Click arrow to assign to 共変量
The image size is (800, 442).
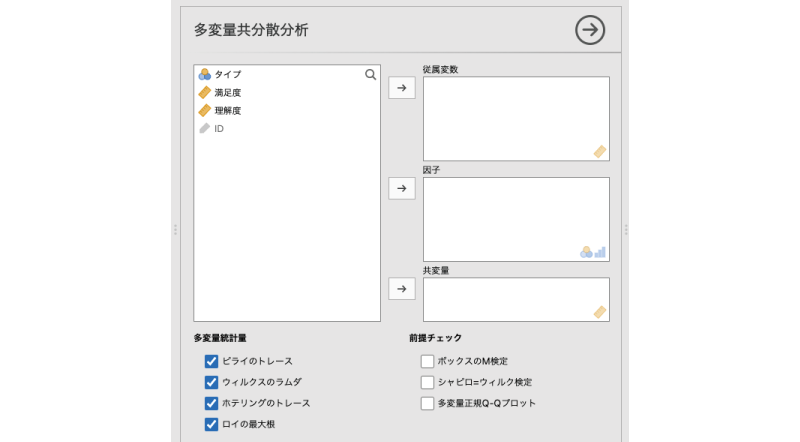pyautogui.click(x=401, y=288)
